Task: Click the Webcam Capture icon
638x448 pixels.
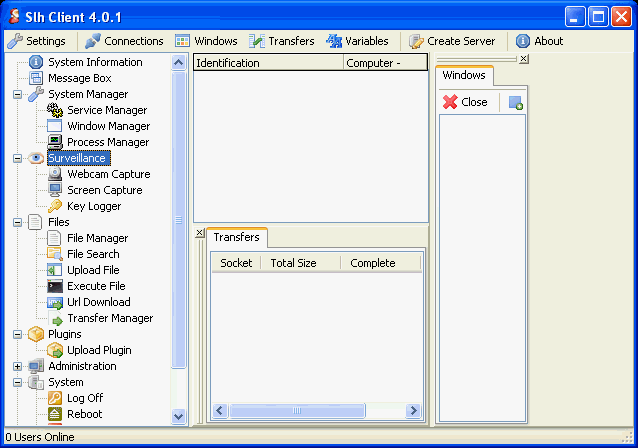Action: click(56, 174)
